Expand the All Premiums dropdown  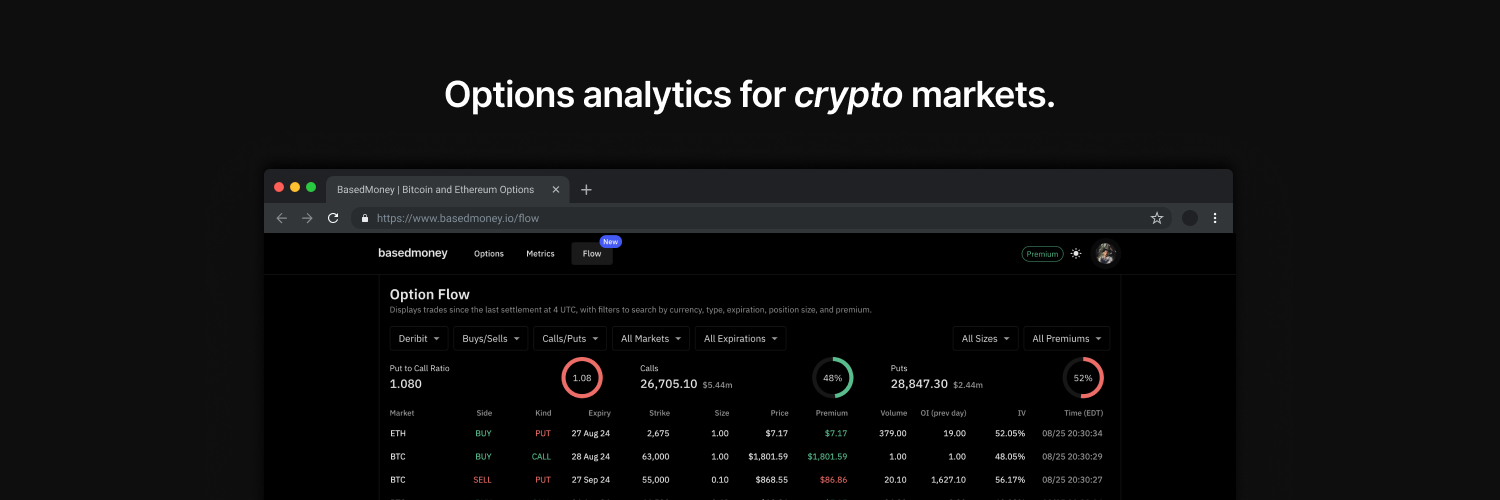(x=1067, y=339)
